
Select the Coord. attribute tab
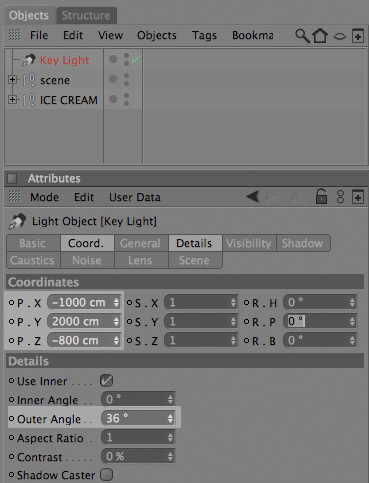tap(87, 243)
